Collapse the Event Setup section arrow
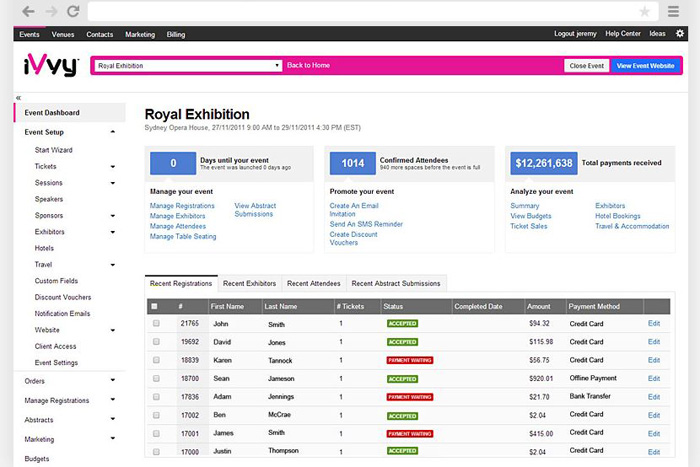Image resolution: width=700 pixels, height=467 pixels. tap(113, 132)
